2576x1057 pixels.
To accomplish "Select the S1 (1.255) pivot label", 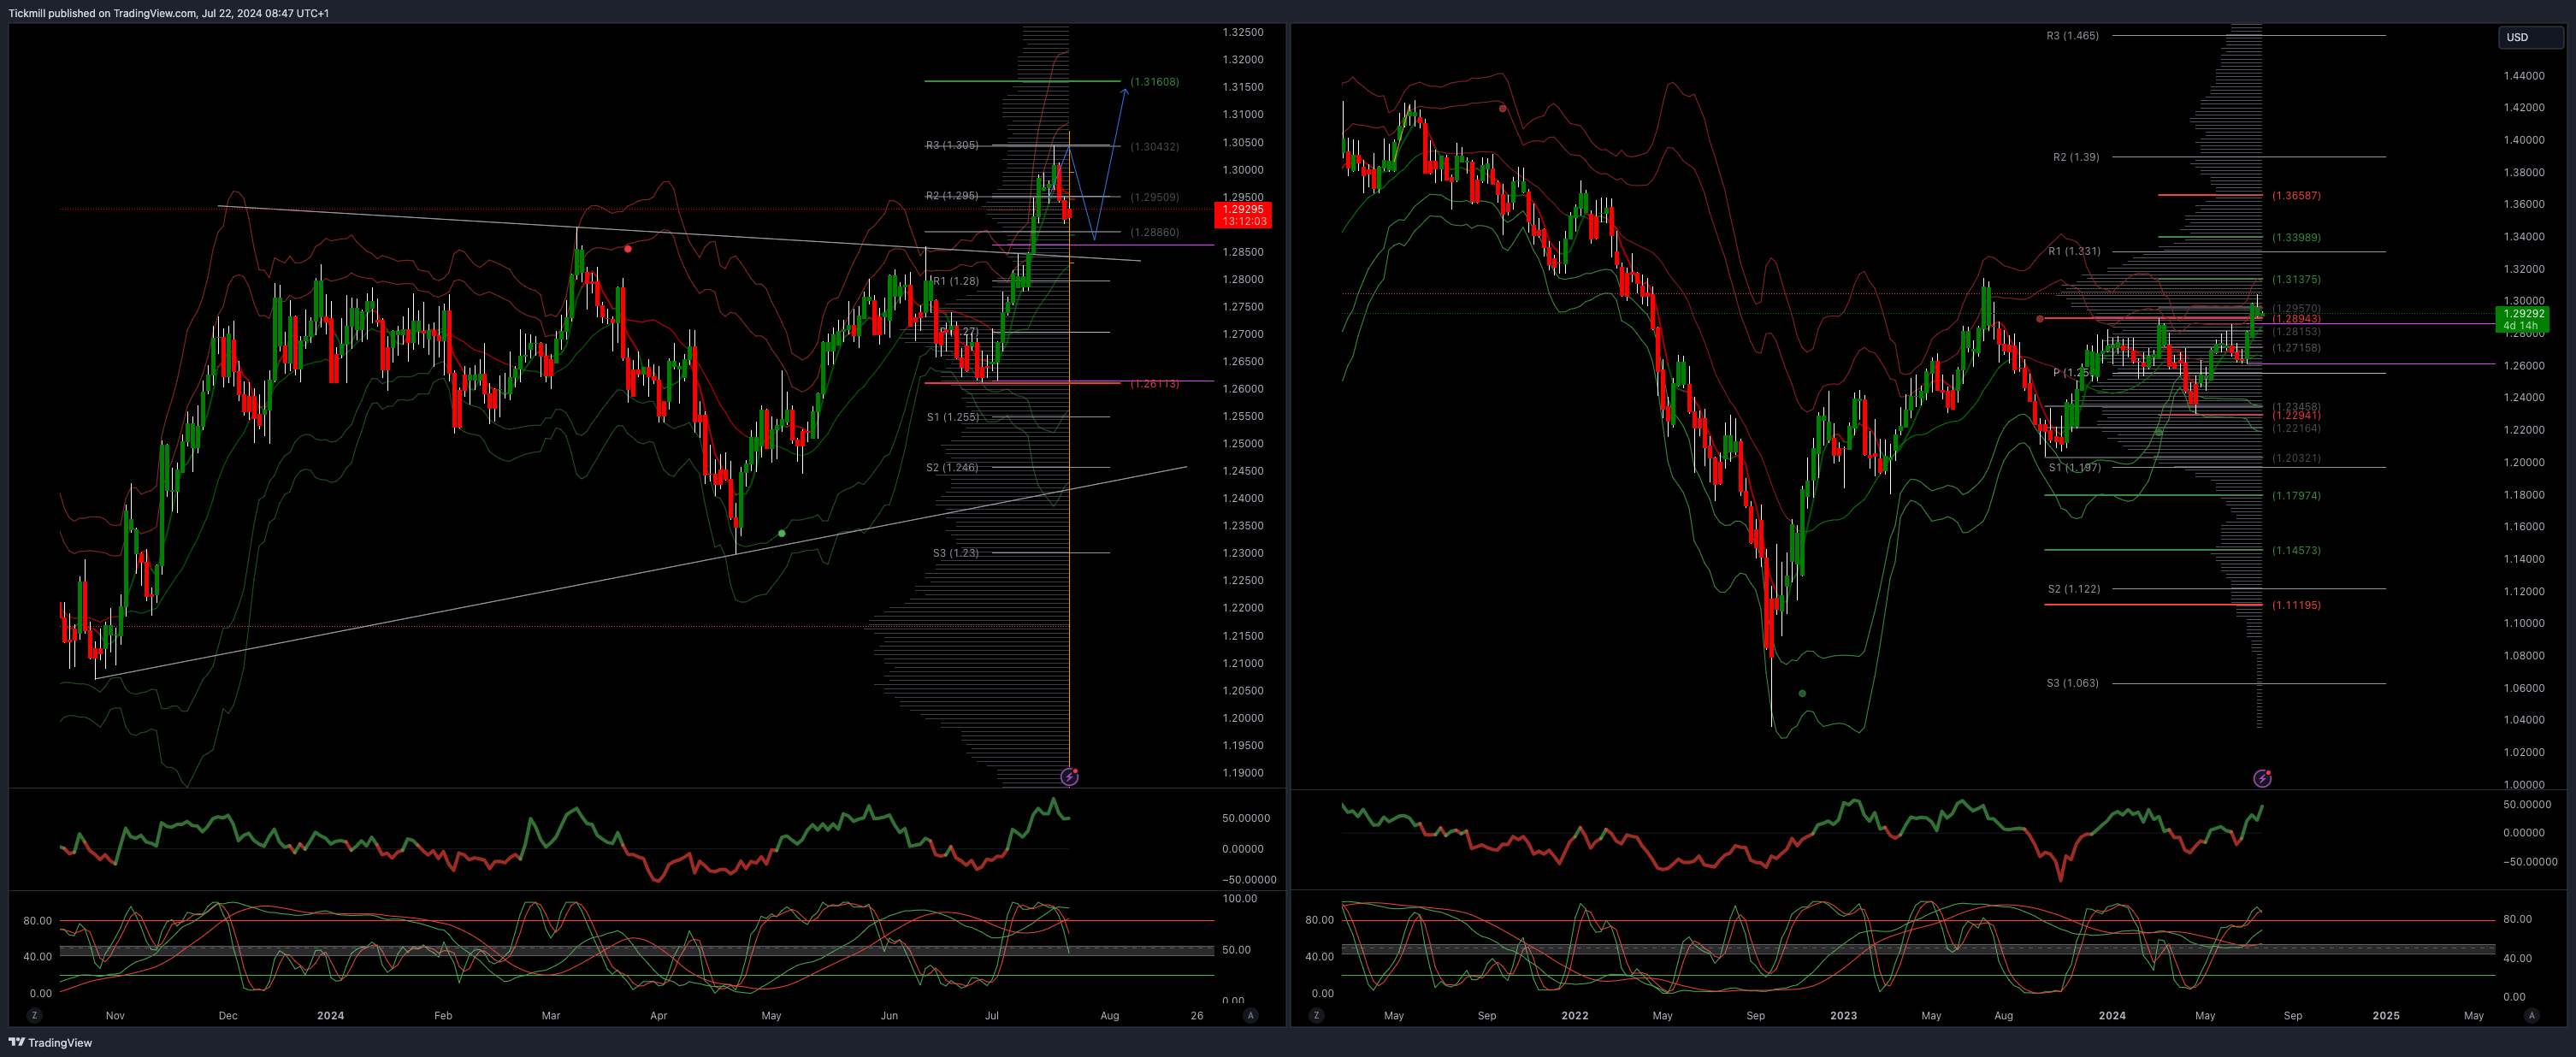I will coord(952,417).
